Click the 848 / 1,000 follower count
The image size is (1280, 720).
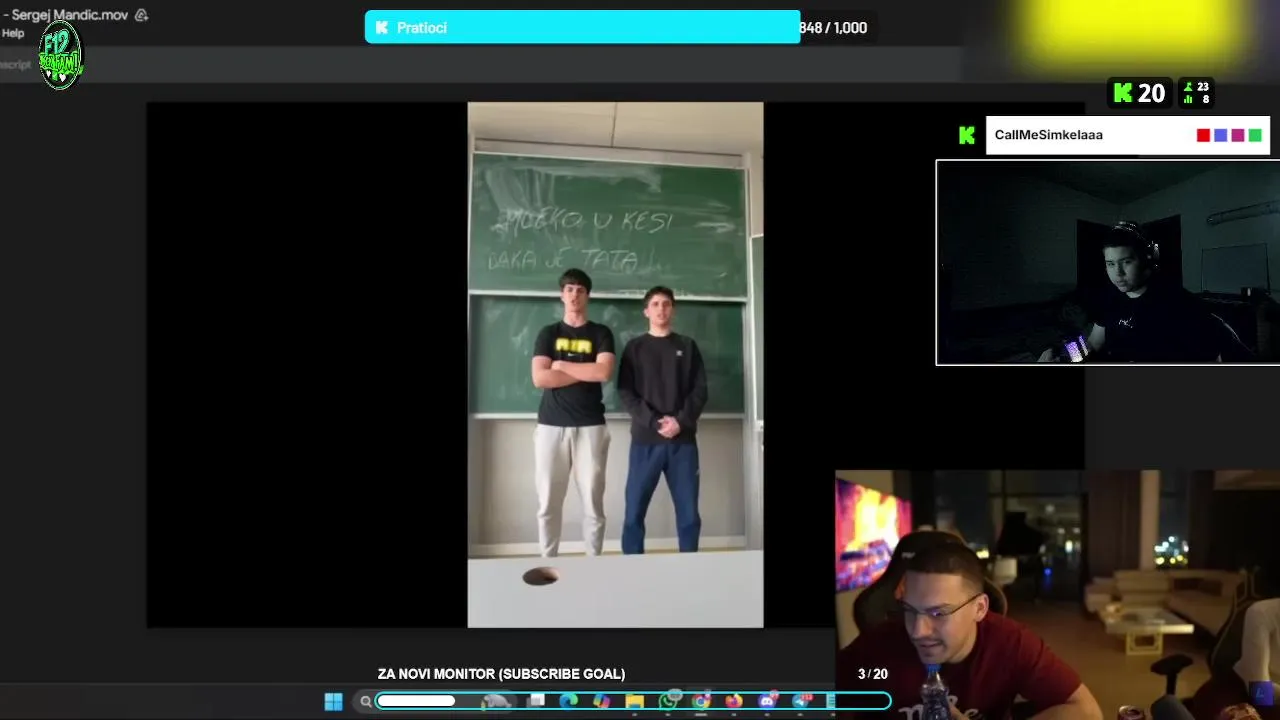coord(833,28)
